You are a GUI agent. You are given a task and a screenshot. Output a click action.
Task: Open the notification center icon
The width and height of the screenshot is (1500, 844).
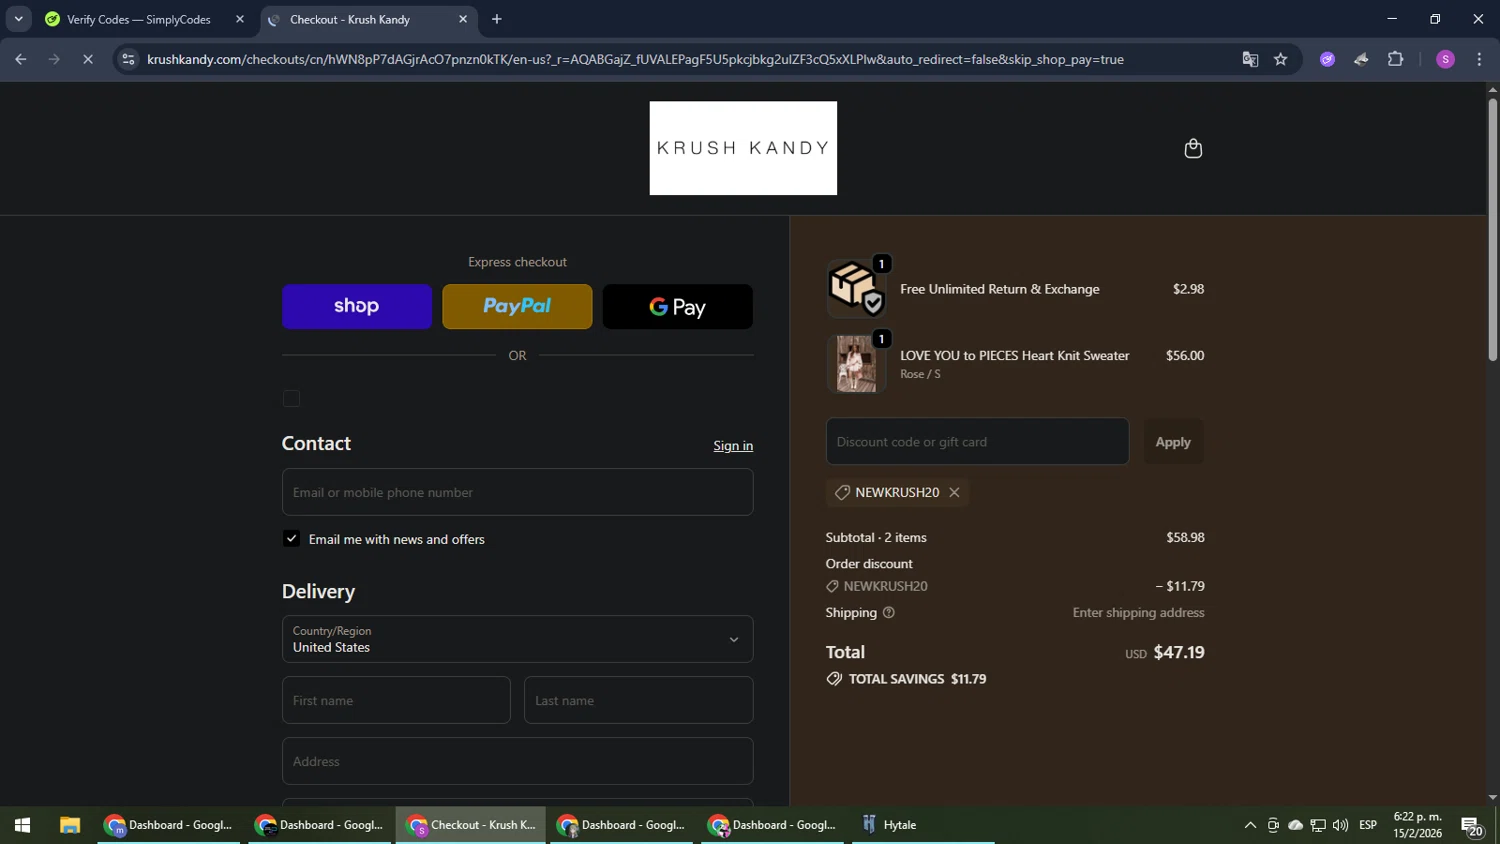pyautogui.click(x=1471, y=825)
